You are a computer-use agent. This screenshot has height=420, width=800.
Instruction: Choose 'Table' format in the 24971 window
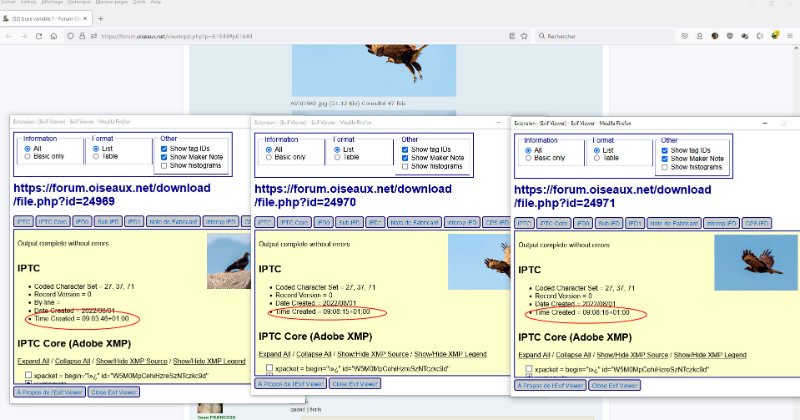(597, 158)
